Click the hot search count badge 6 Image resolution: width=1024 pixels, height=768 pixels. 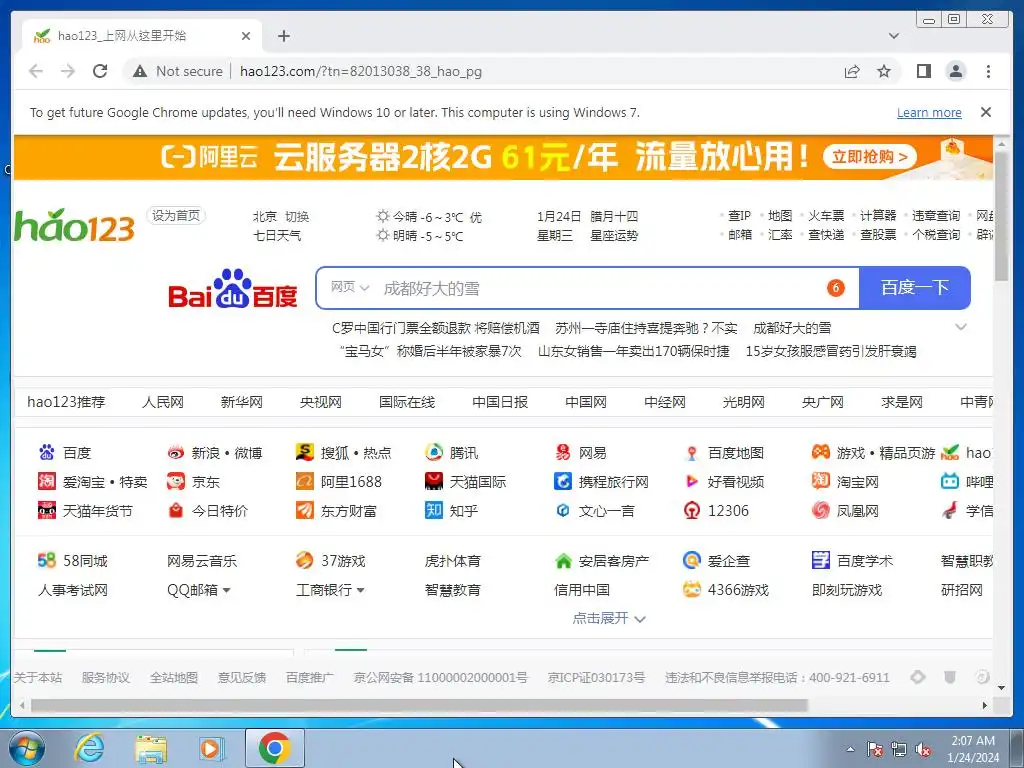[x=835, y=287]
